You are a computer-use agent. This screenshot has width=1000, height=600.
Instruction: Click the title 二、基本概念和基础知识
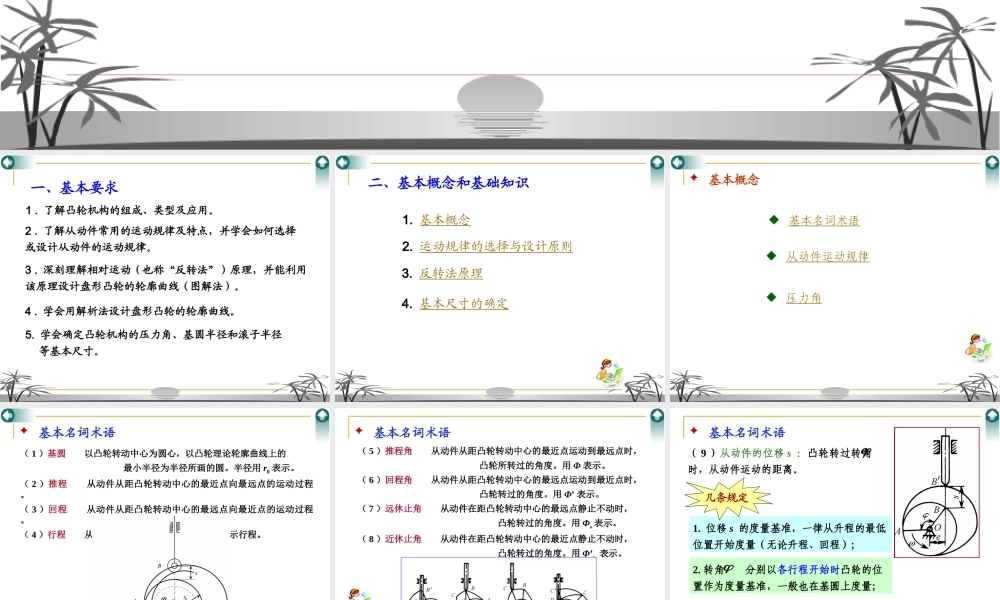450,181
